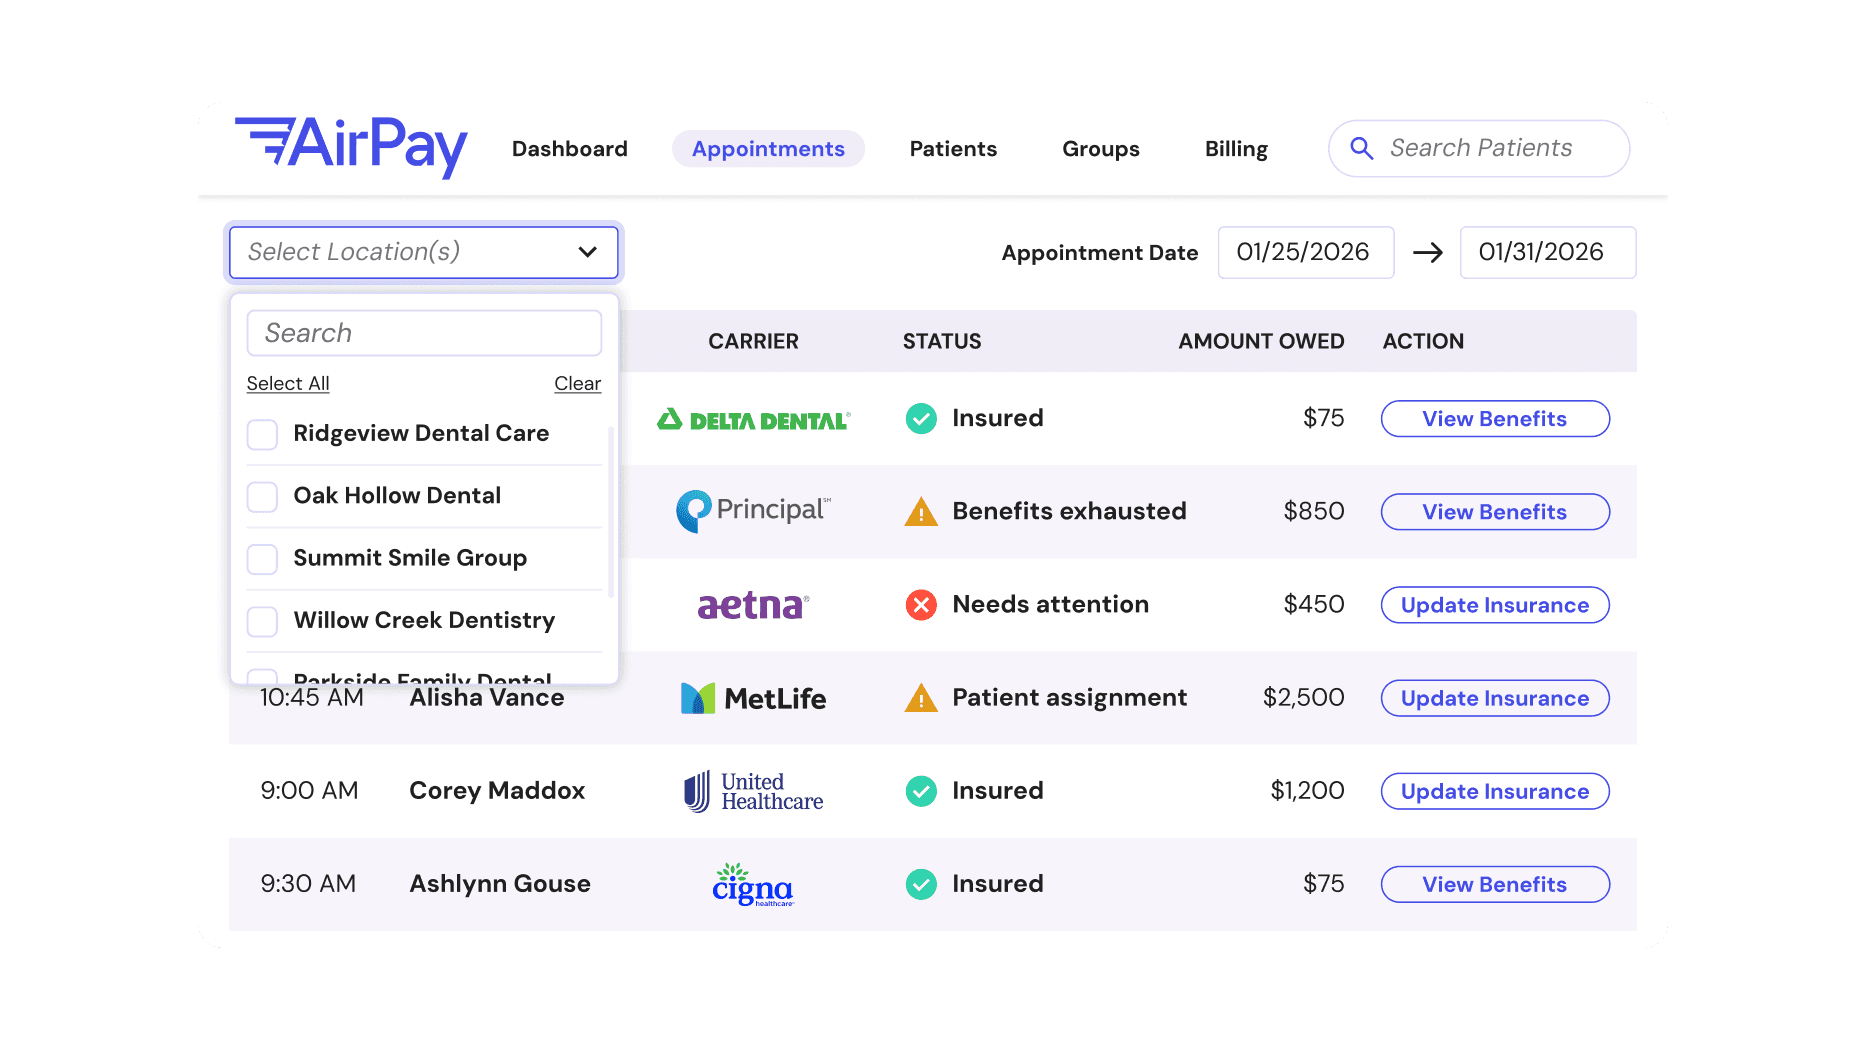Click green check icon in Delta Dental row

coord(921,418)
